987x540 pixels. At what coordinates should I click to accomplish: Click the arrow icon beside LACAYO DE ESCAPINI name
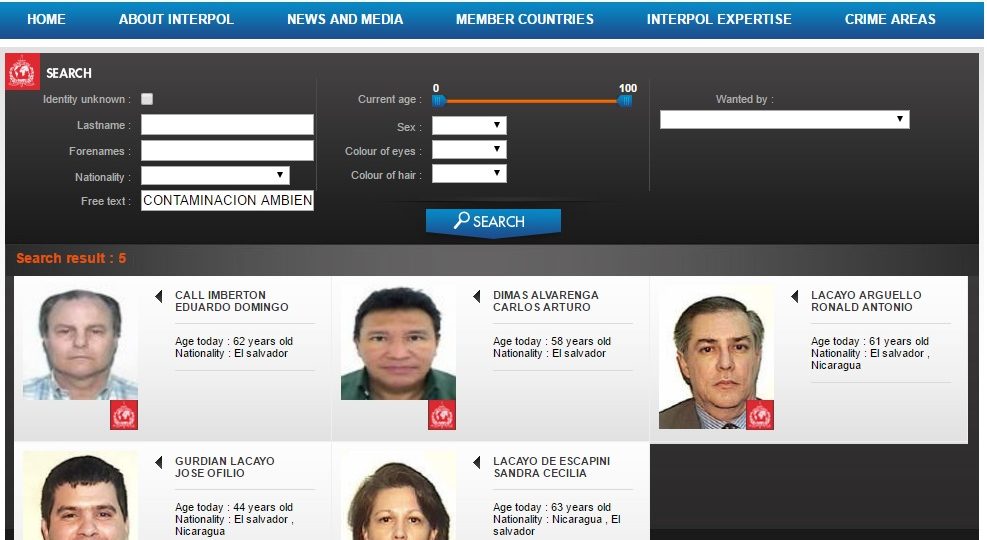point(477,462)
